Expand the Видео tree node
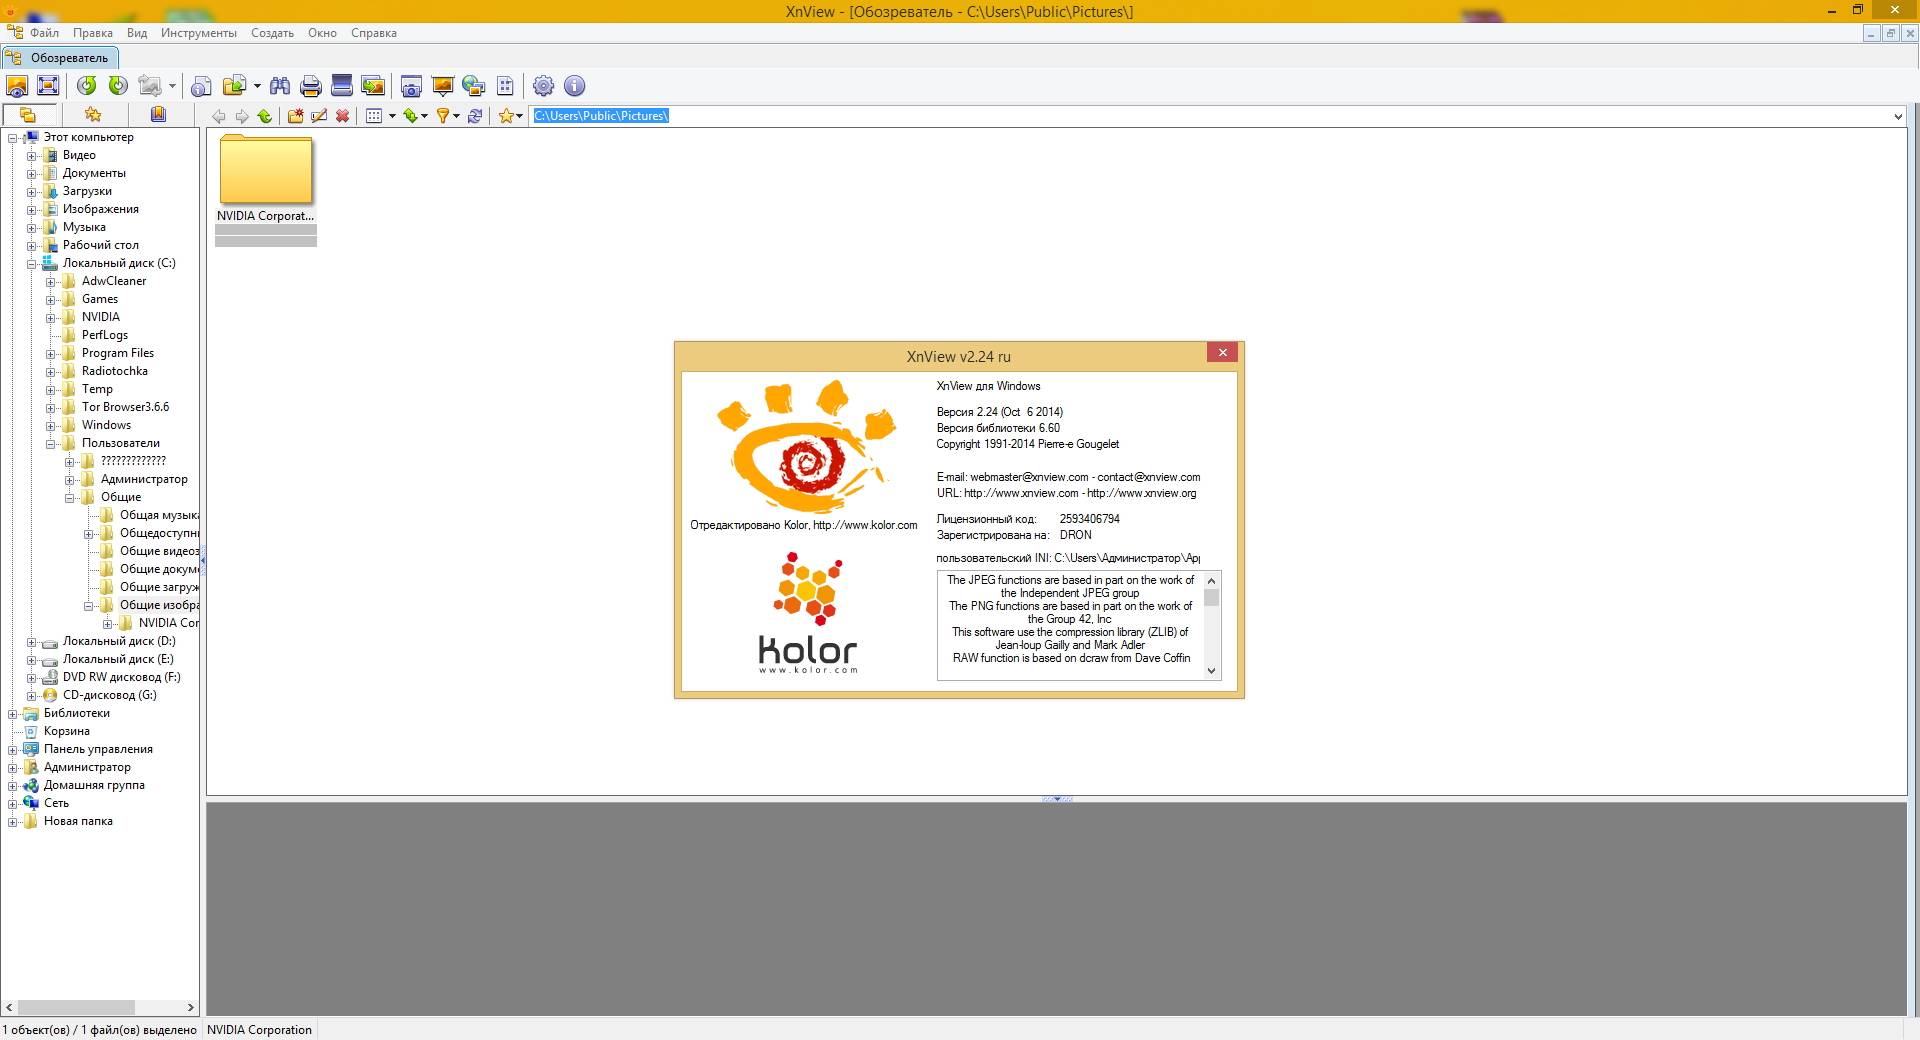Image resolution: width=1920 pixels, height=1040 pixels. [x=31, y=156]
